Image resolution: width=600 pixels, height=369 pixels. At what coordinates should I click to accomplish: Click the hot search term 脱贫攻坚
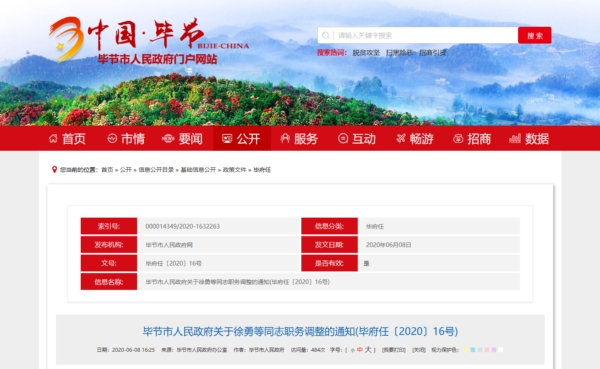[366, 53]
